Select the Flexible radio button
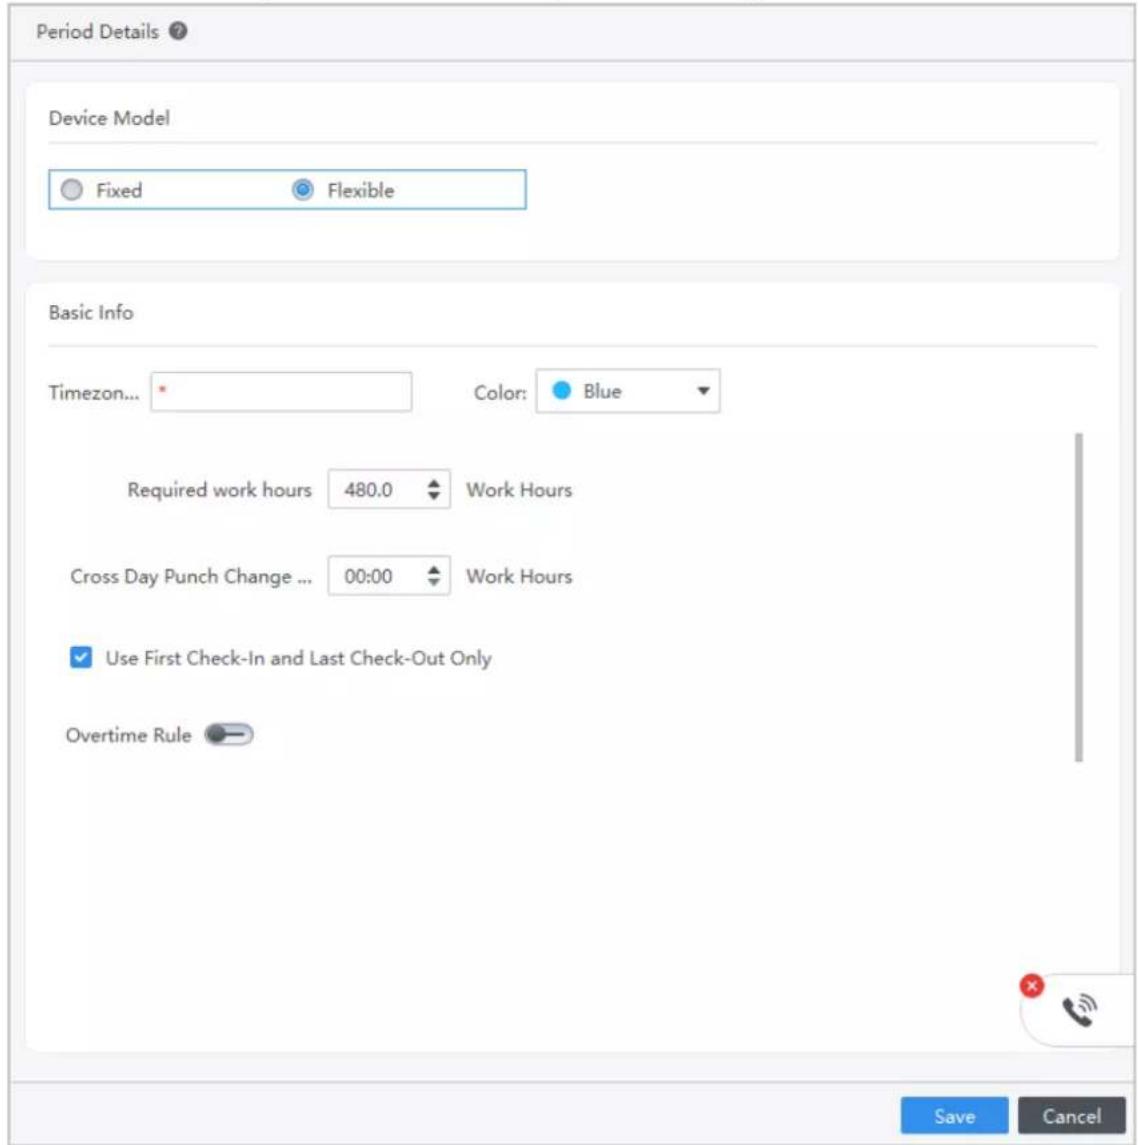The height and width of the screenshot is (1145, 1139). (x=303, y=190)
